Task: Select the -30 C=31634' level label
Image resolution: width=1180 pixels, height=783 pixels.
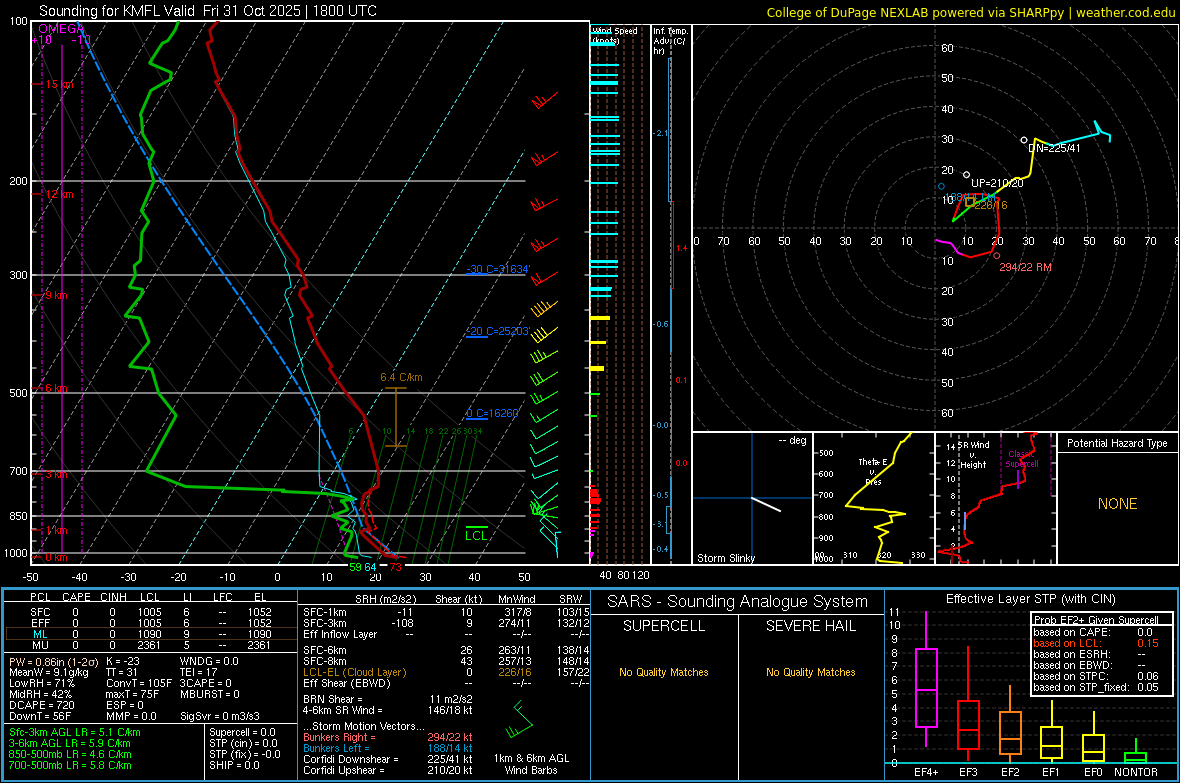Action: pyautogui.click(x=498, y=269)
